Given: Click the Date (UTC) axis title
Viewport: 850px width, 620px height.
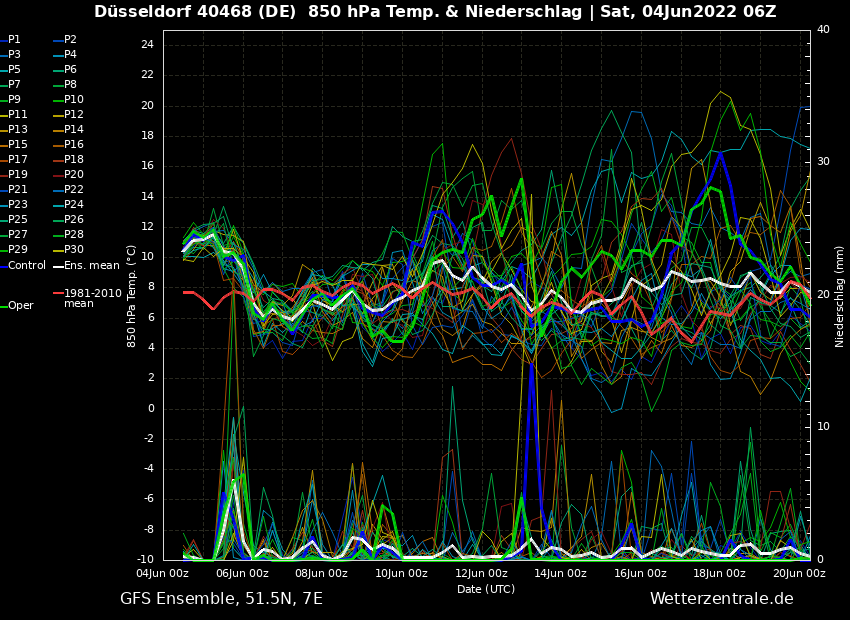Looking at the screenshot, I should pyautogui.click(x=486, y=589).
